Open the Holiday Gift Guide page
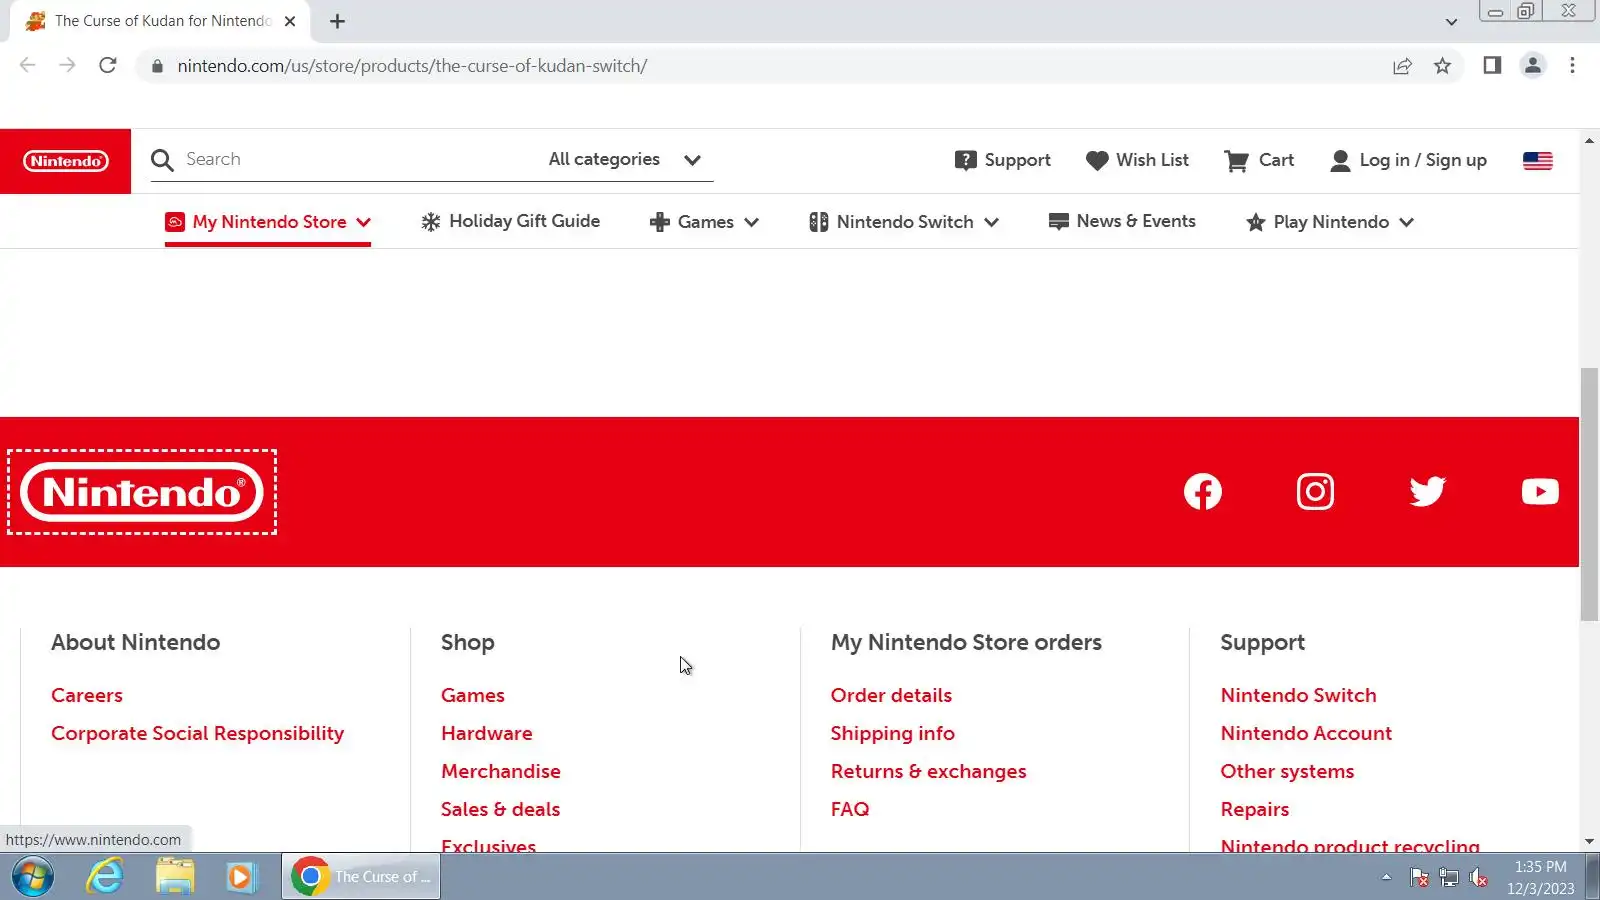1600x900 pixels. coord(510,221)
